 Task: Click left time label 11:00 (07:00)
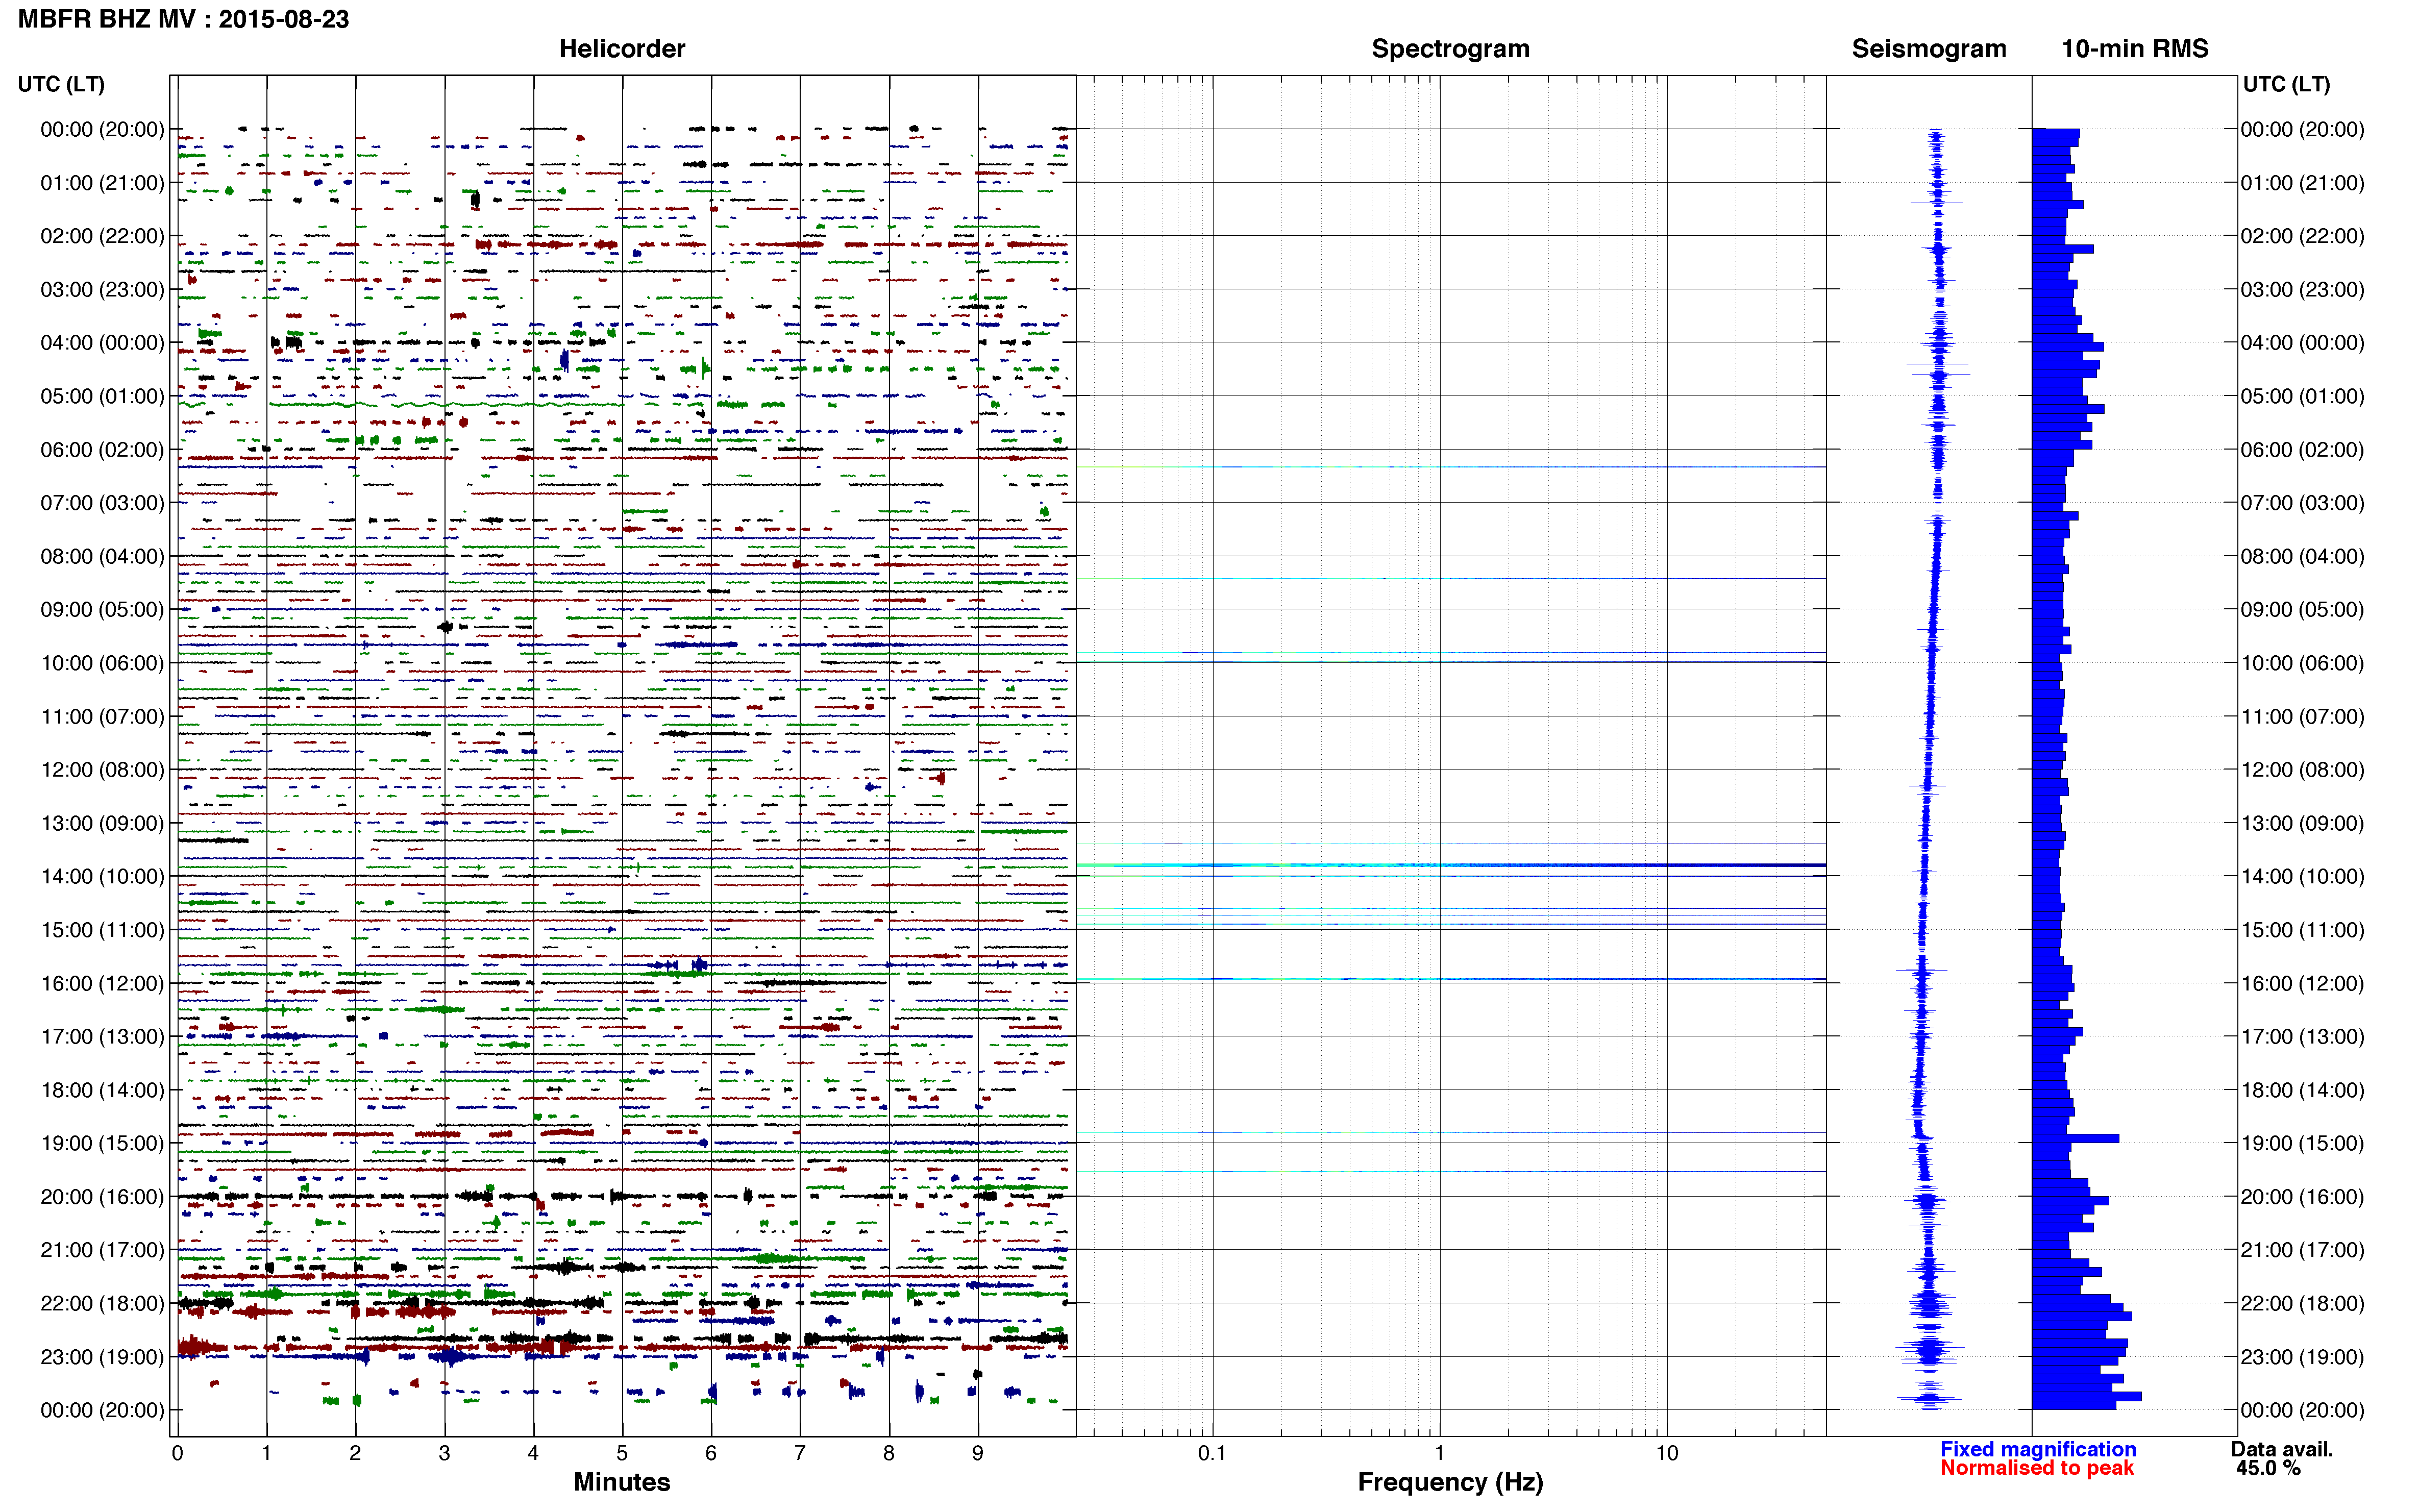(102, 716)
